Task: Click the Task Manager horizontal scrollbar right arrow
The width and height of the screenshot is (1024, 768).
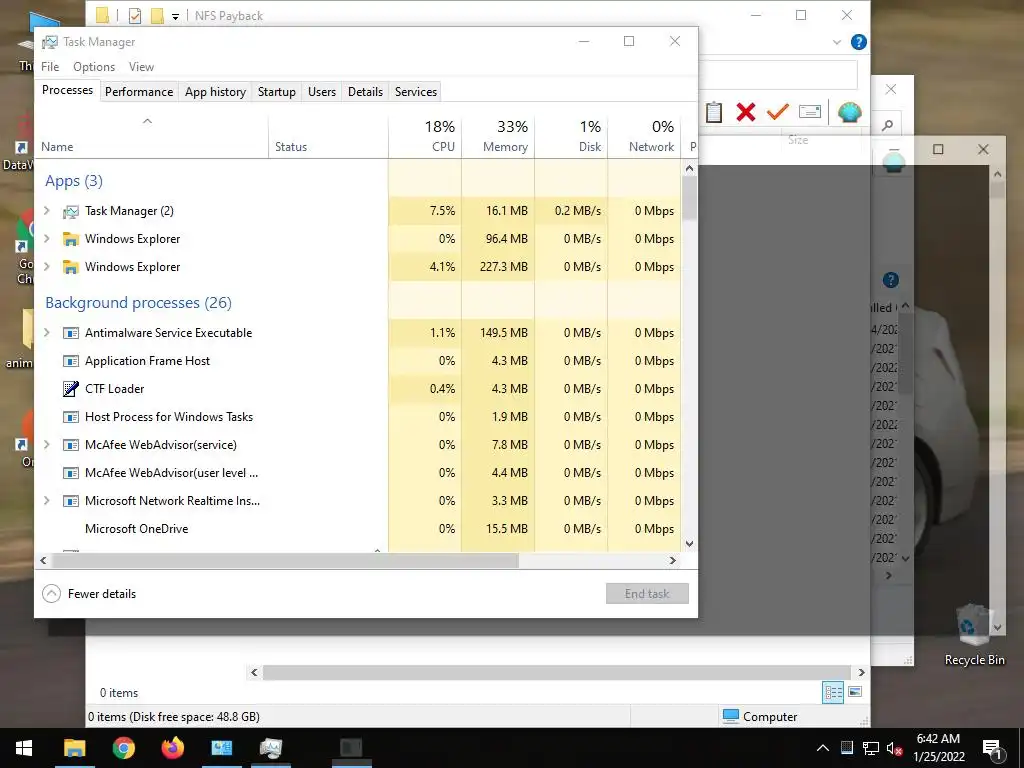Action: point(673,560)
